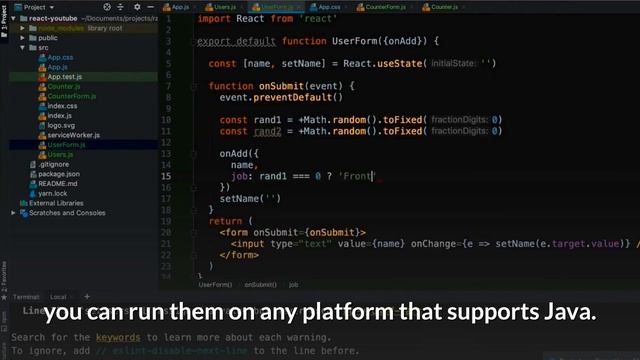Click the Local terminal session tab
This screenshot has width=640, height=360.
click(x=58, y=297)
